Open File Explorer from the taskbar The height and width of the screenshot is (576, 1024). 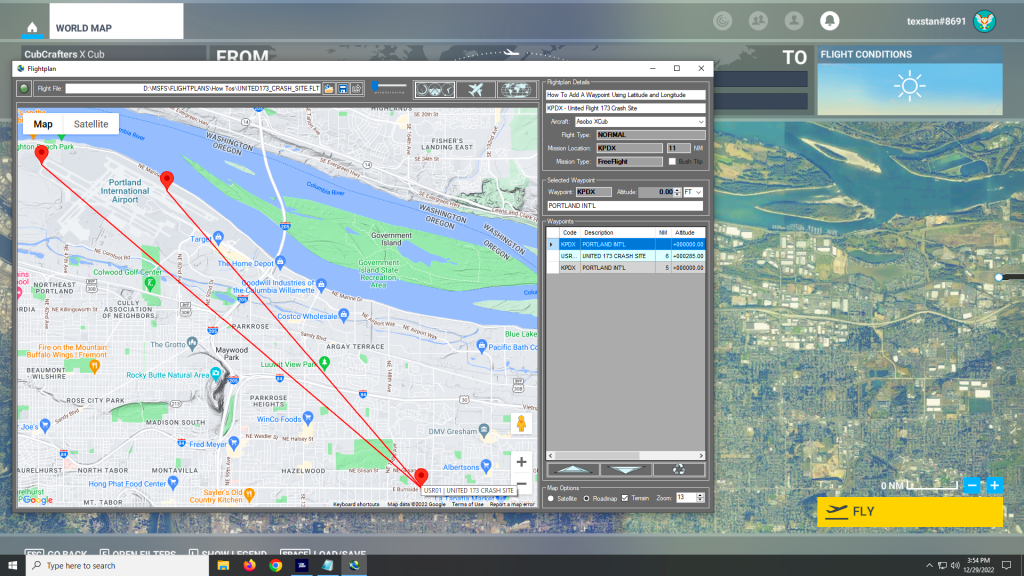[223, 566]
